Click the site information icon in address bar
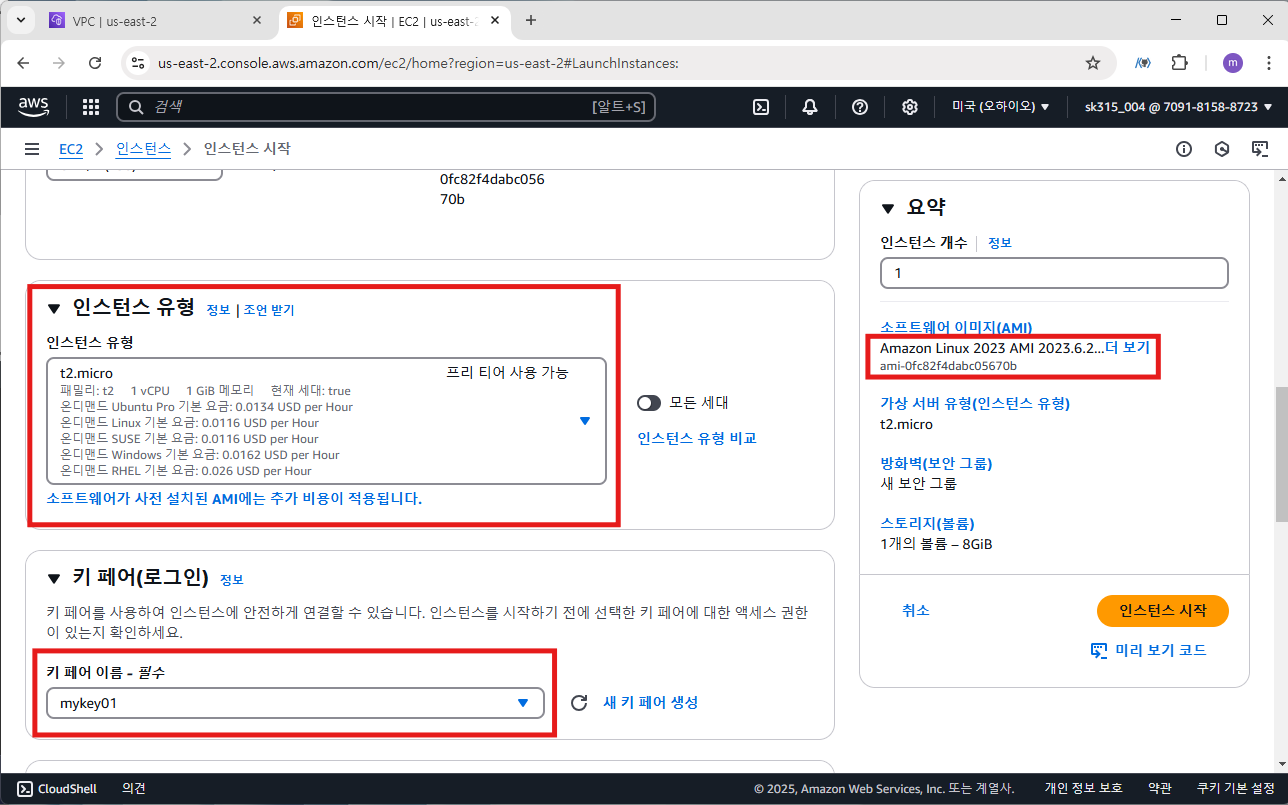 (139, 63)
